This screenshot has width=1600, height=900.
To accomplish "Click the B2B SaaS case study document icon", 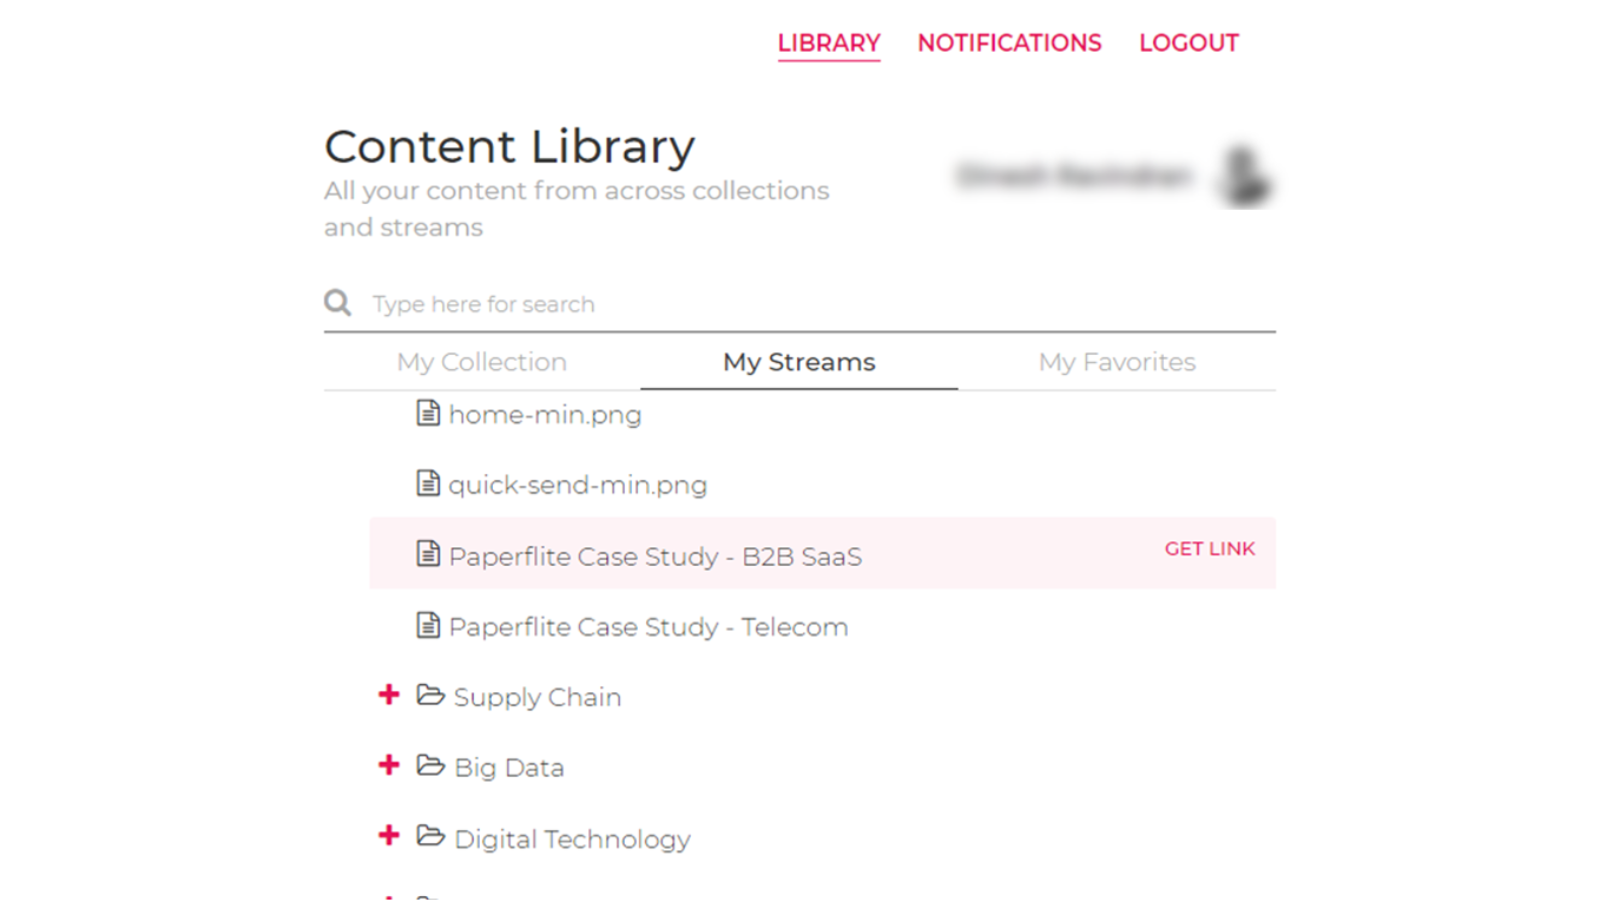I will [x=428, y=554].
